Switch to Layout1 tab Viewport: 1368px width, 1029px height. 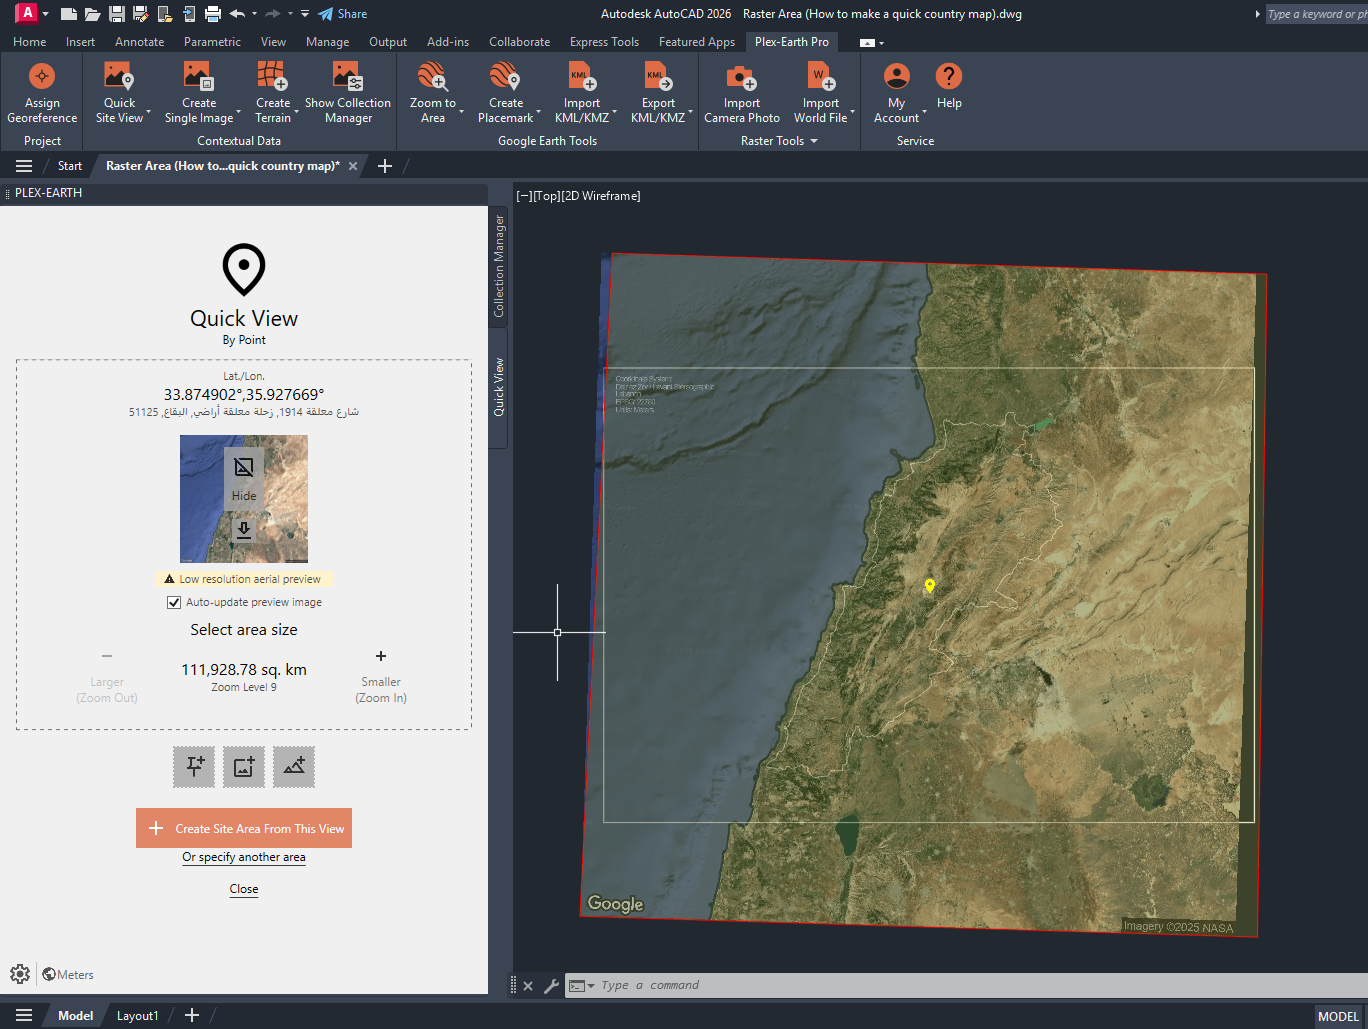[137, 1016]
